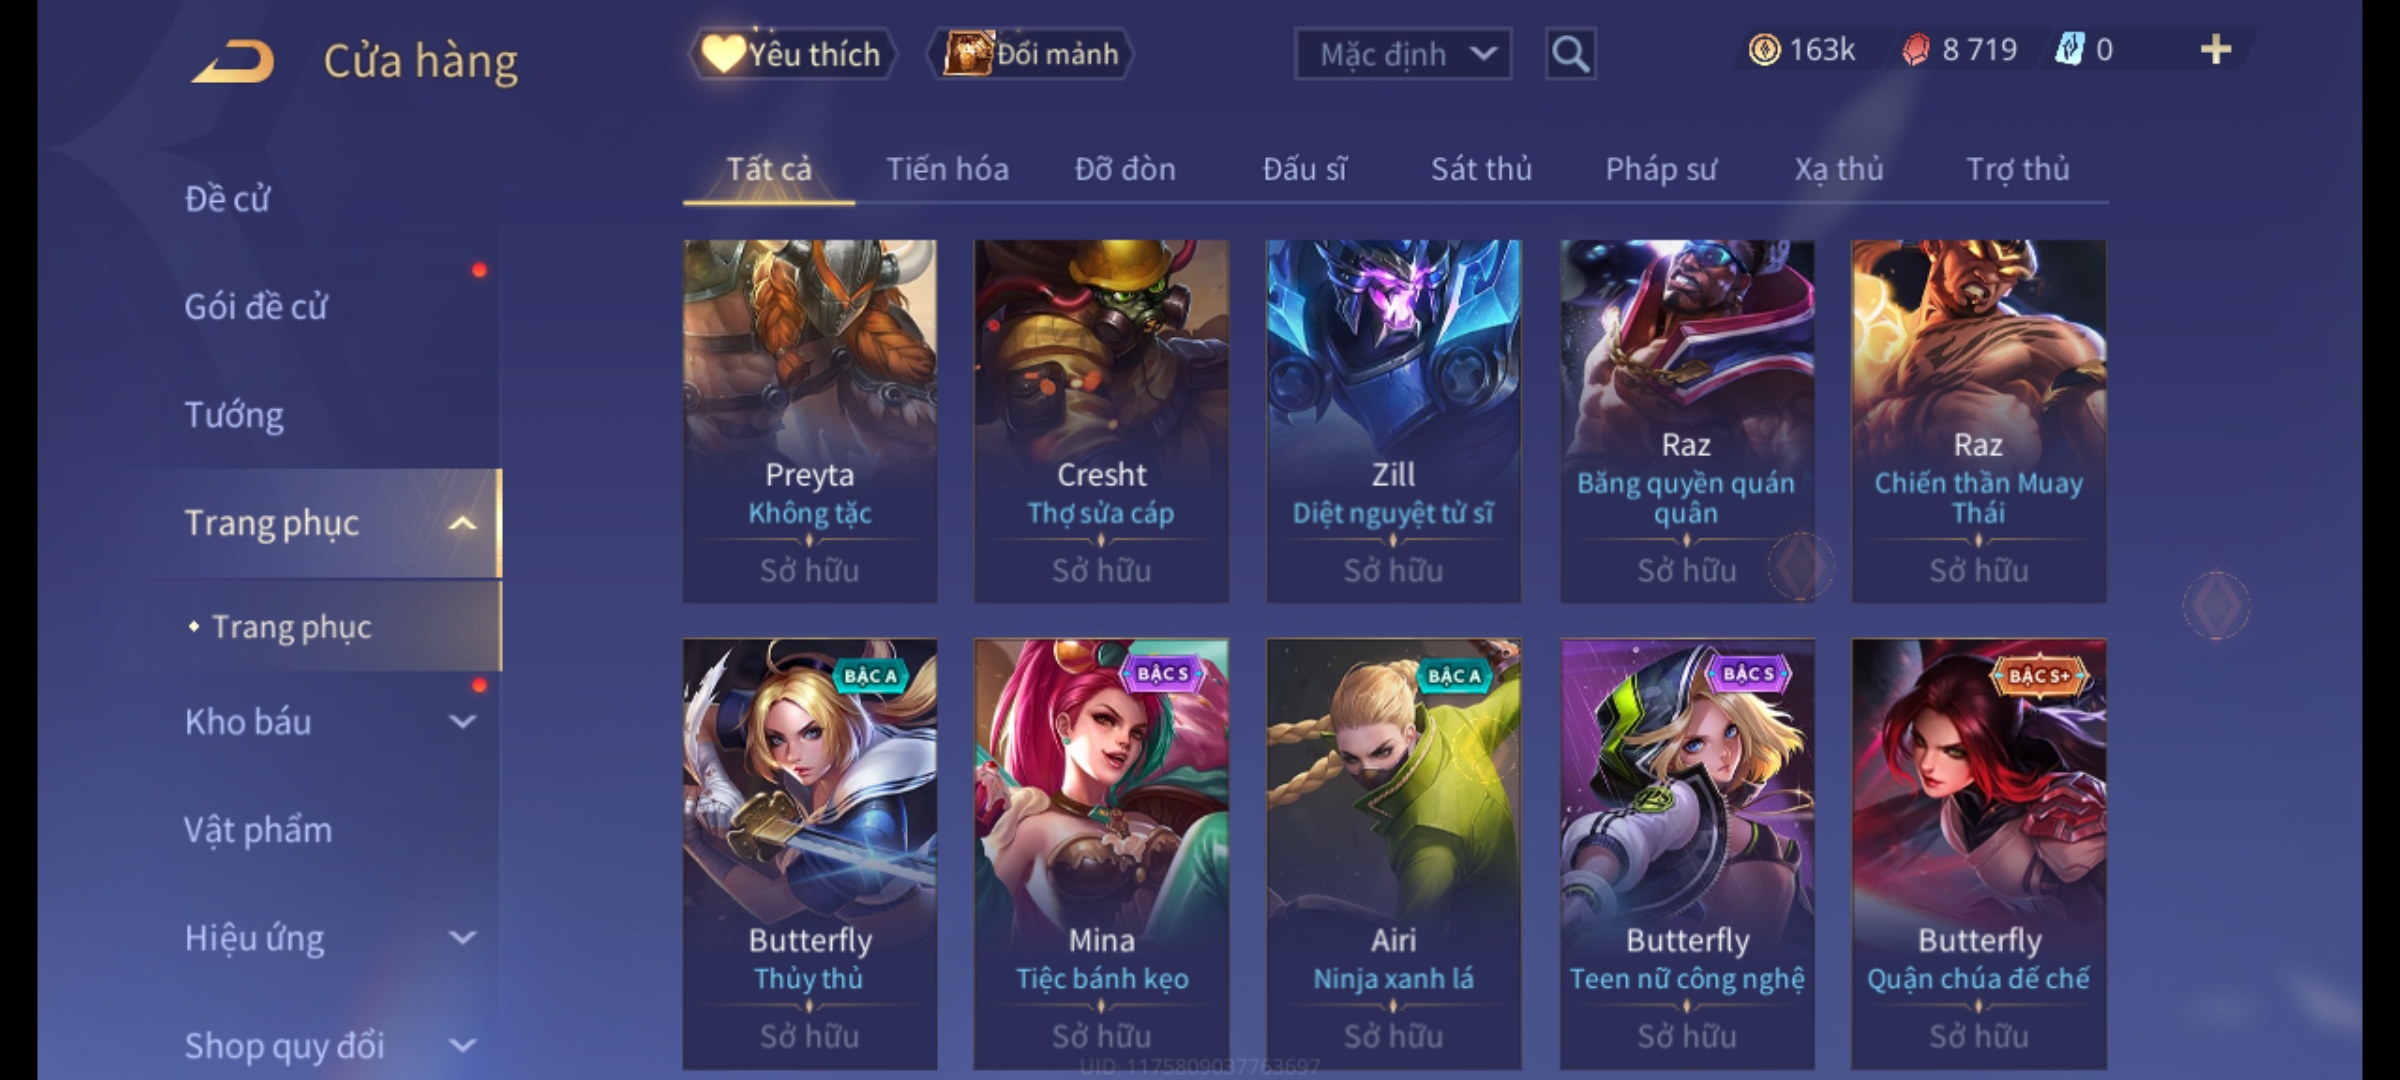Expand Shop quy đổi section

point(462,1046)
